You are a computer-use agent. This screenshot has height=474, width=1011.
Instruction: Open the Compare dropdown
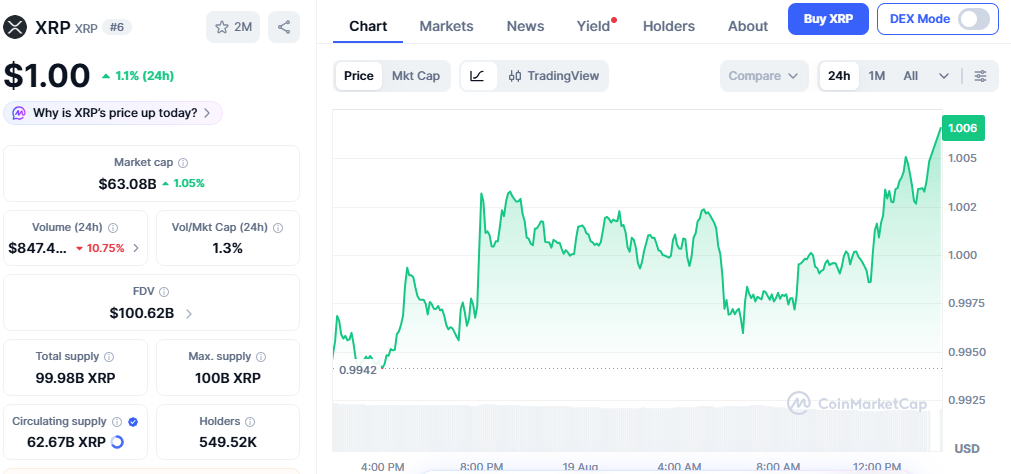[x=764, y=76]
